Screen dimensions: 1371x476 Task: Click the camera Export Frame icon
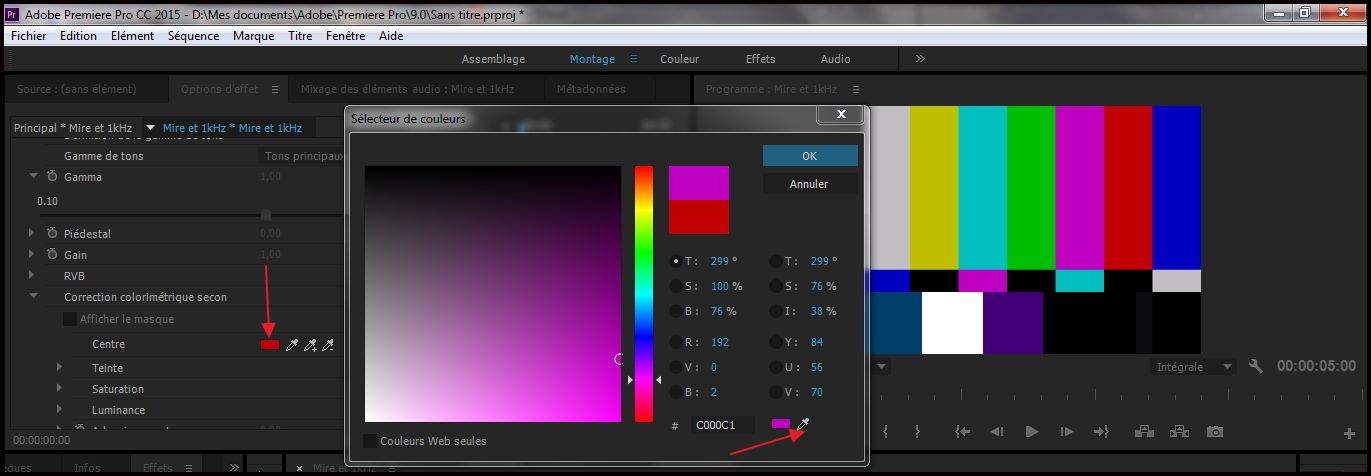[1214, 432]
